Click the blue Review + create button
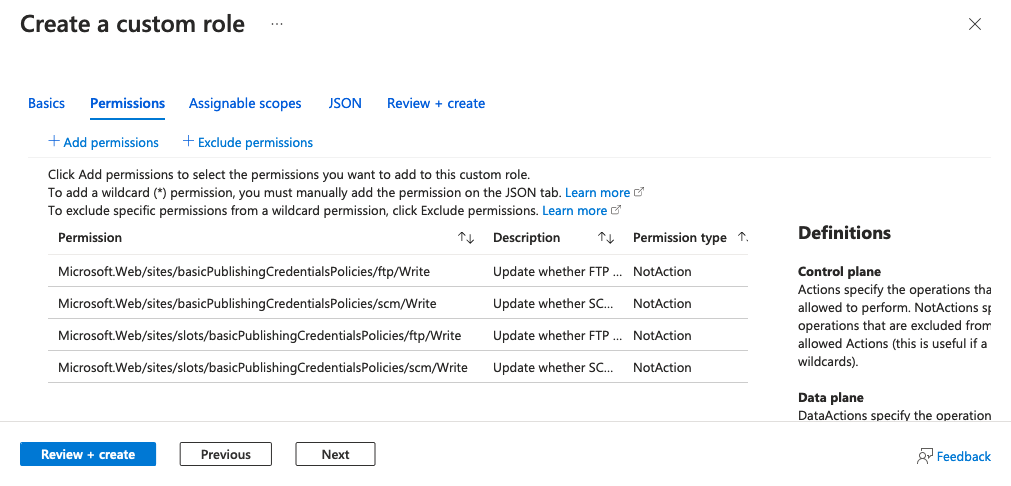This screenshot has height=486, width=1011. 88,454
